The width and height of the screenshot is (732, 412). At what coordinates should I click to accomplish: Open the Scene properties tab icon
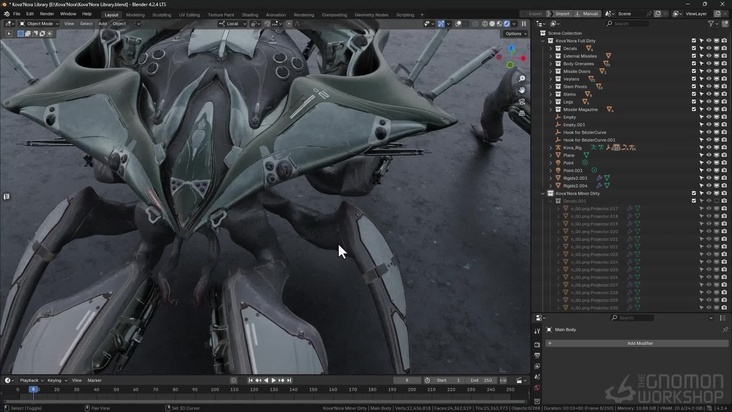pos(537,377)
